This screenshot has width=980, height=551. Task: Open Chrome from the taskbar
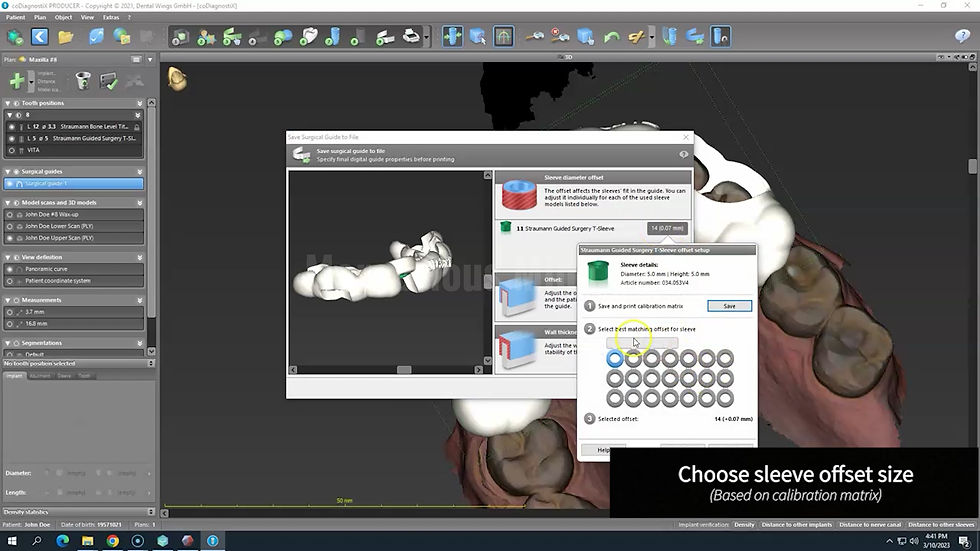112,540
